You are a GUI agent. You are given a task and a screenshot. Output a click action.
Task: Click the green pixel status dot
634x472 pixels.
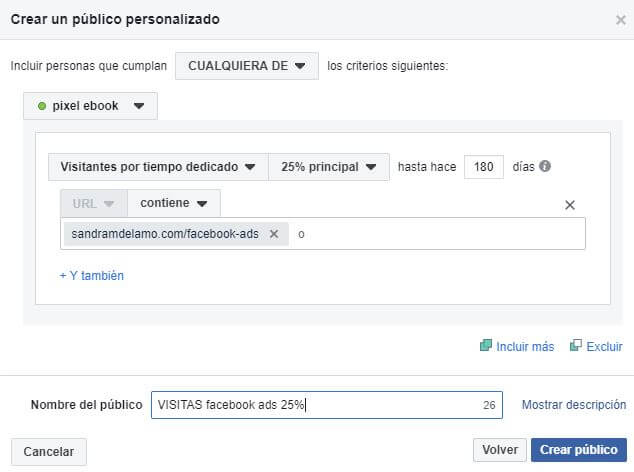coord(41,106)
